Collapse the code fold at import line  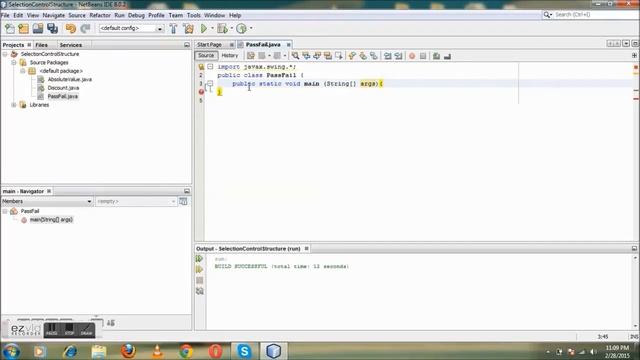(x=210, y=66)
